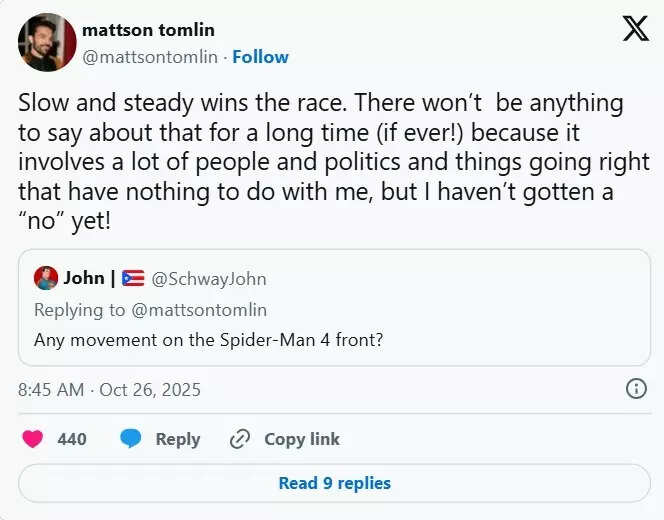Click the @mattsontomlin handle
The image size is (664, 520).
click(x=149, y=57)
